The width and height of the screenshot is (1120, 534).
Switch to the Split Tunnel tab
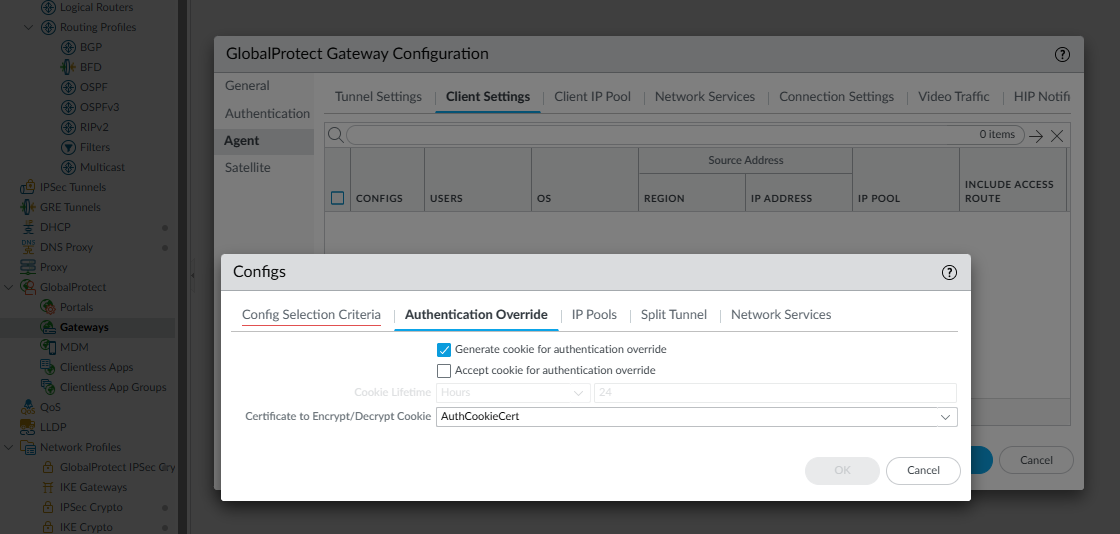(x=674, y=315)
